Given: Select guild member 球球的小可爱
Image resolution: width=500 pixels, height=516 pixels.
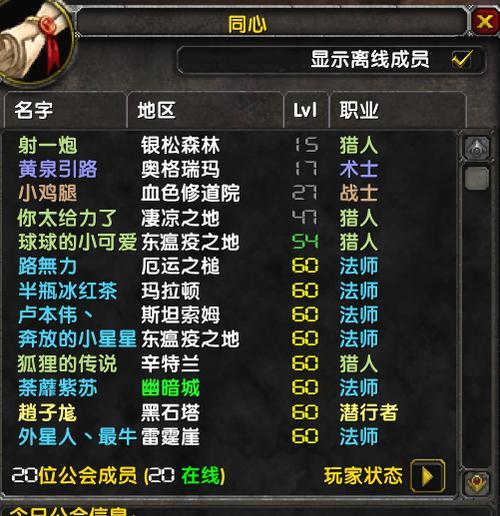Looking at the screenshot, I should (x=230, y=242).
